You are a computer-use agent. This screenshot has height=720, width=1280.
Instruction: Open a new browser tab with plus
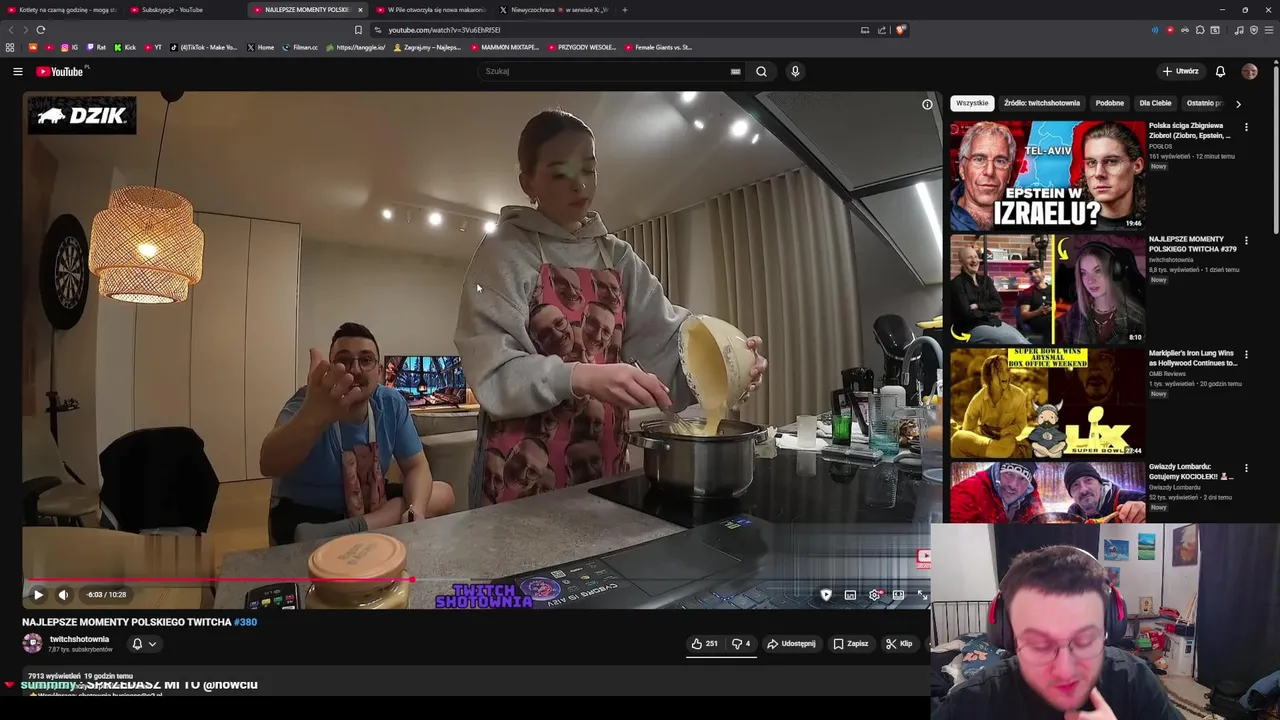pyautogui.click(x=625, y=10)
